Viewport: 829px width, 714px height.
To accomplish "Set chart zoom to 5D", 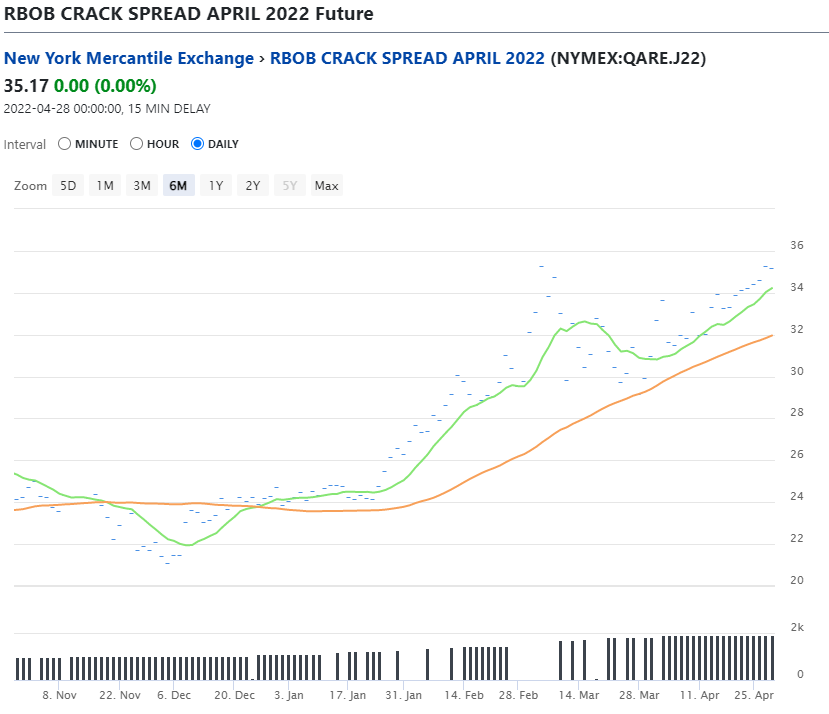I will (68, 186).
